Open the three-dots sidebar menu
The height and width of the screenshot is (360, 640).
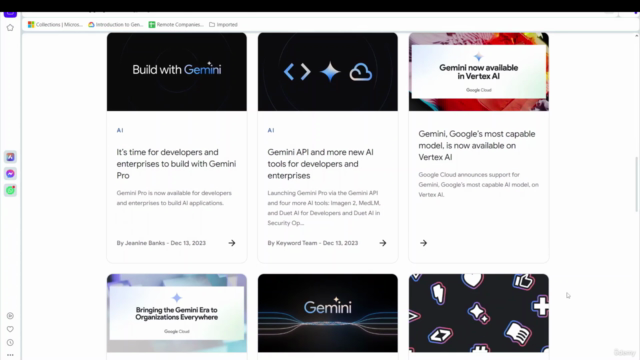coord(10,355)
